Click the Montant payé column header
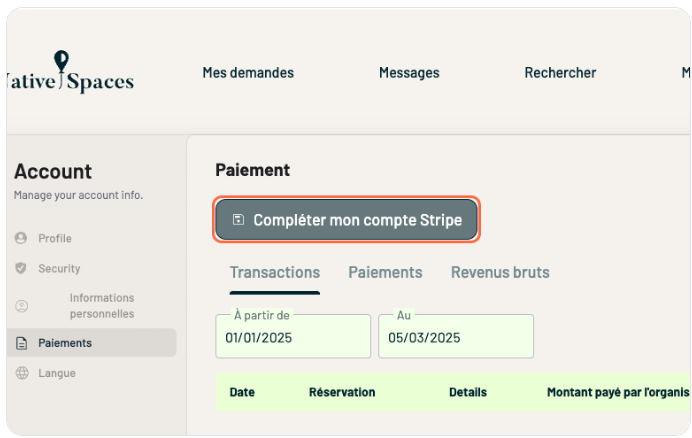The image size is (692, 438). click(x=617, y=393)
